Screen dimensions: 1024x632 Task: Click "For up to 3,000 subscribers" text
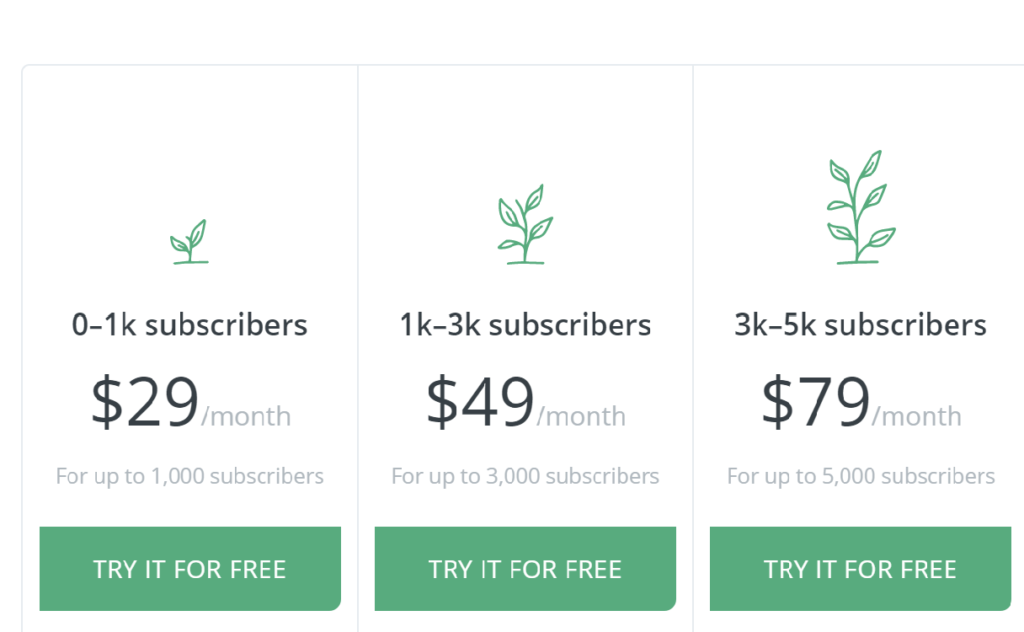tap(525, 476)
